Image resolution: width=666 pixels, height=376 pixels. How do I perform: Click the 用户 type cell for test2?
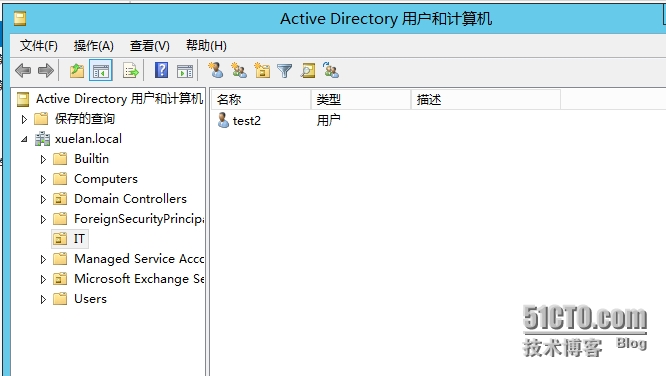(328, 120)
